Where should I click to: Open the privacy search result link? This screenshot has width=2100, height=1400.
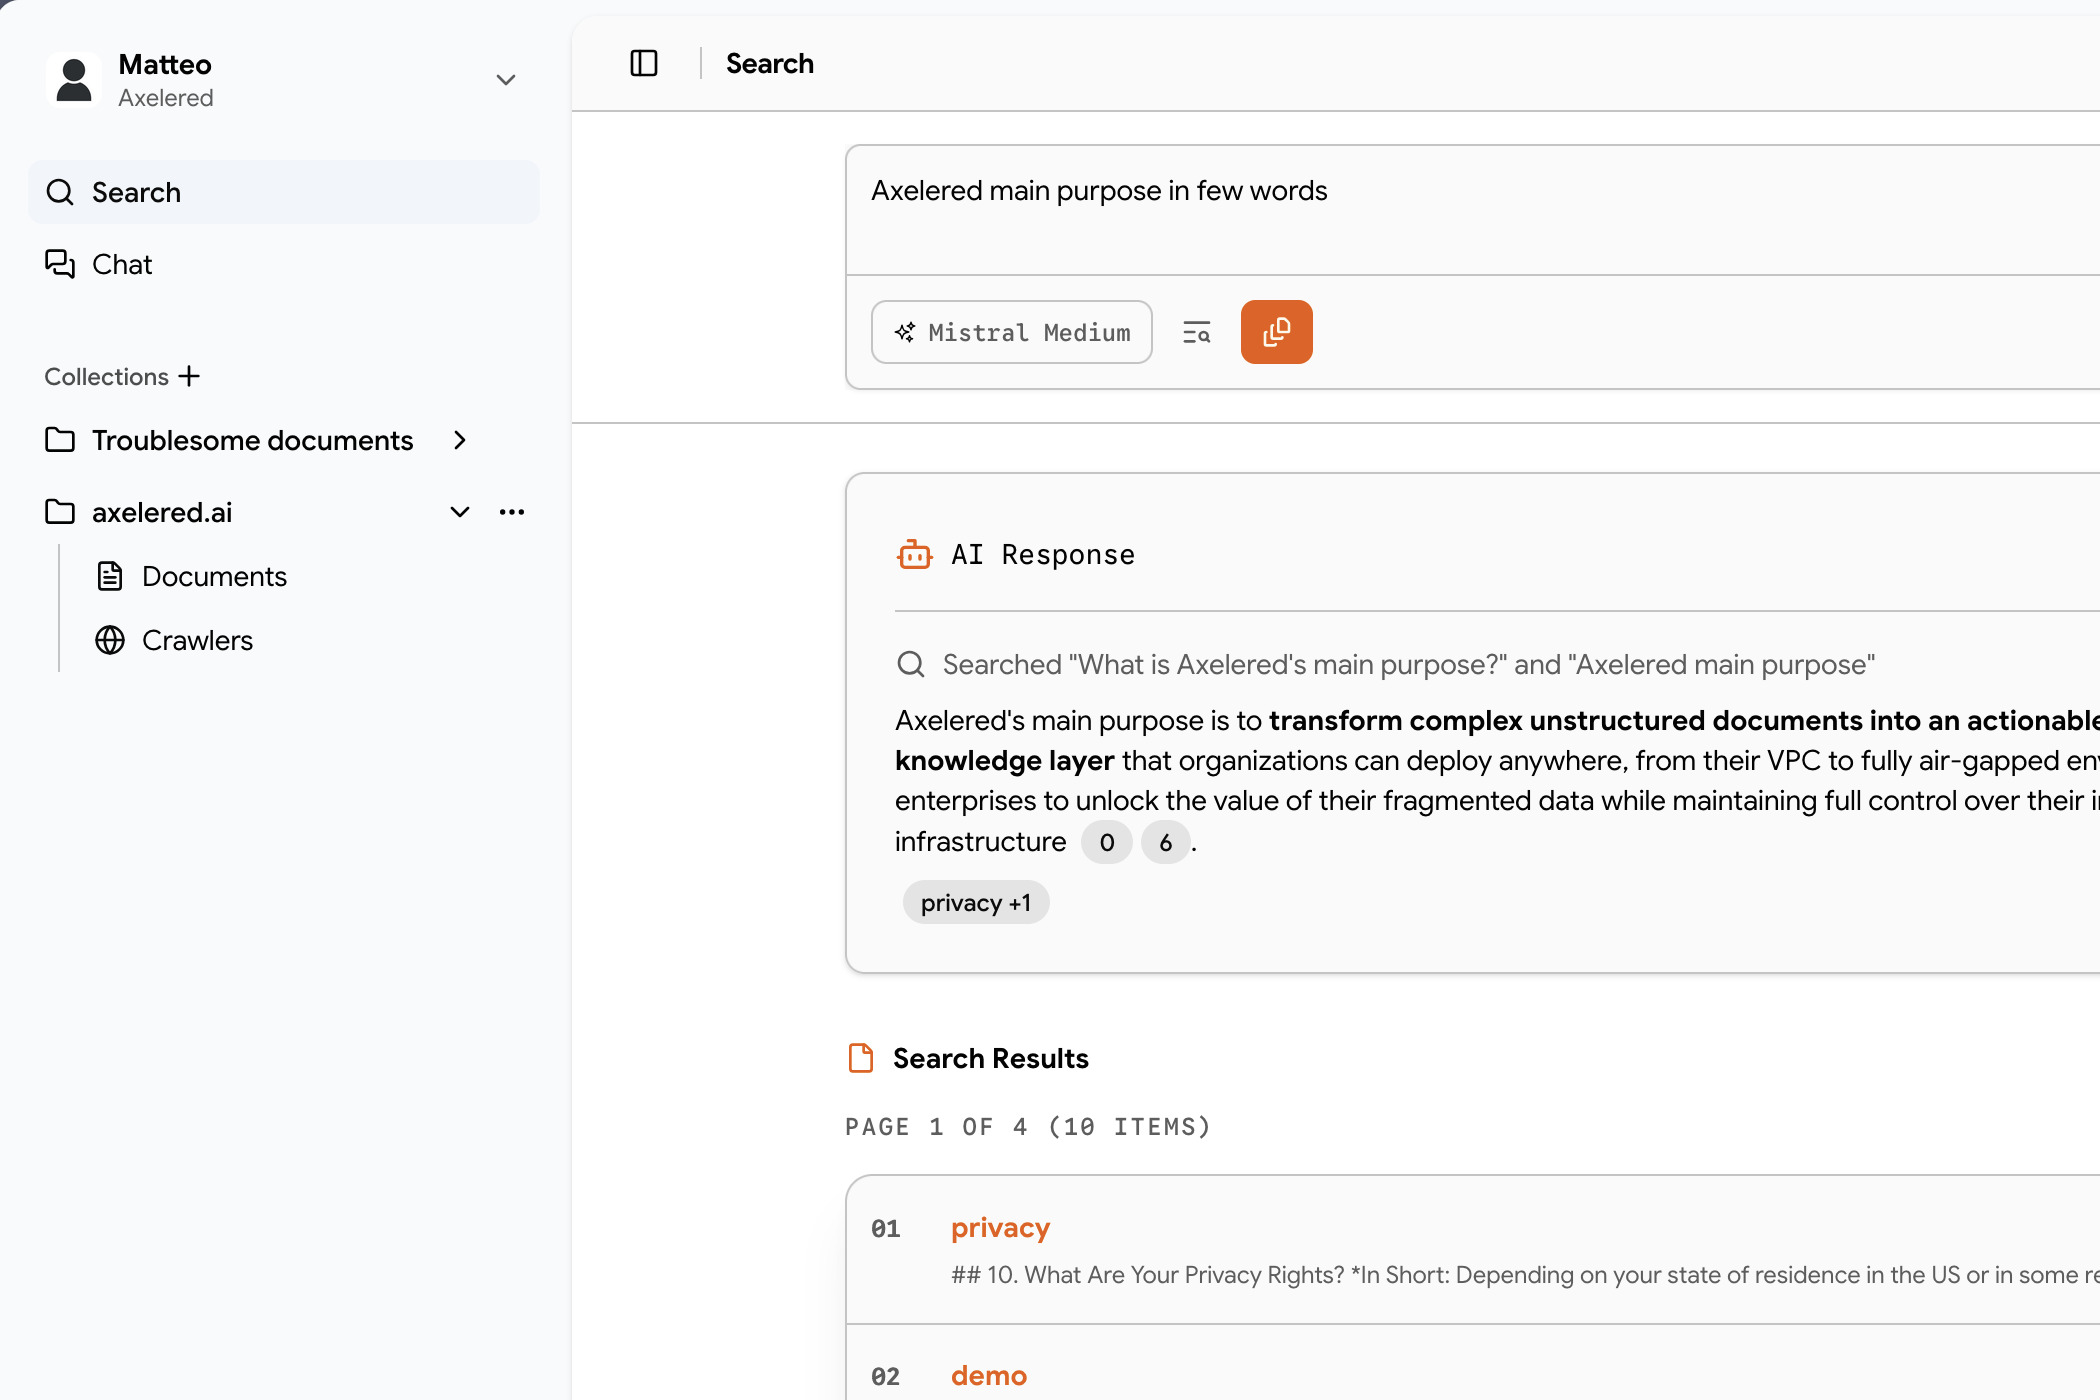(x=1000, y=1227)
